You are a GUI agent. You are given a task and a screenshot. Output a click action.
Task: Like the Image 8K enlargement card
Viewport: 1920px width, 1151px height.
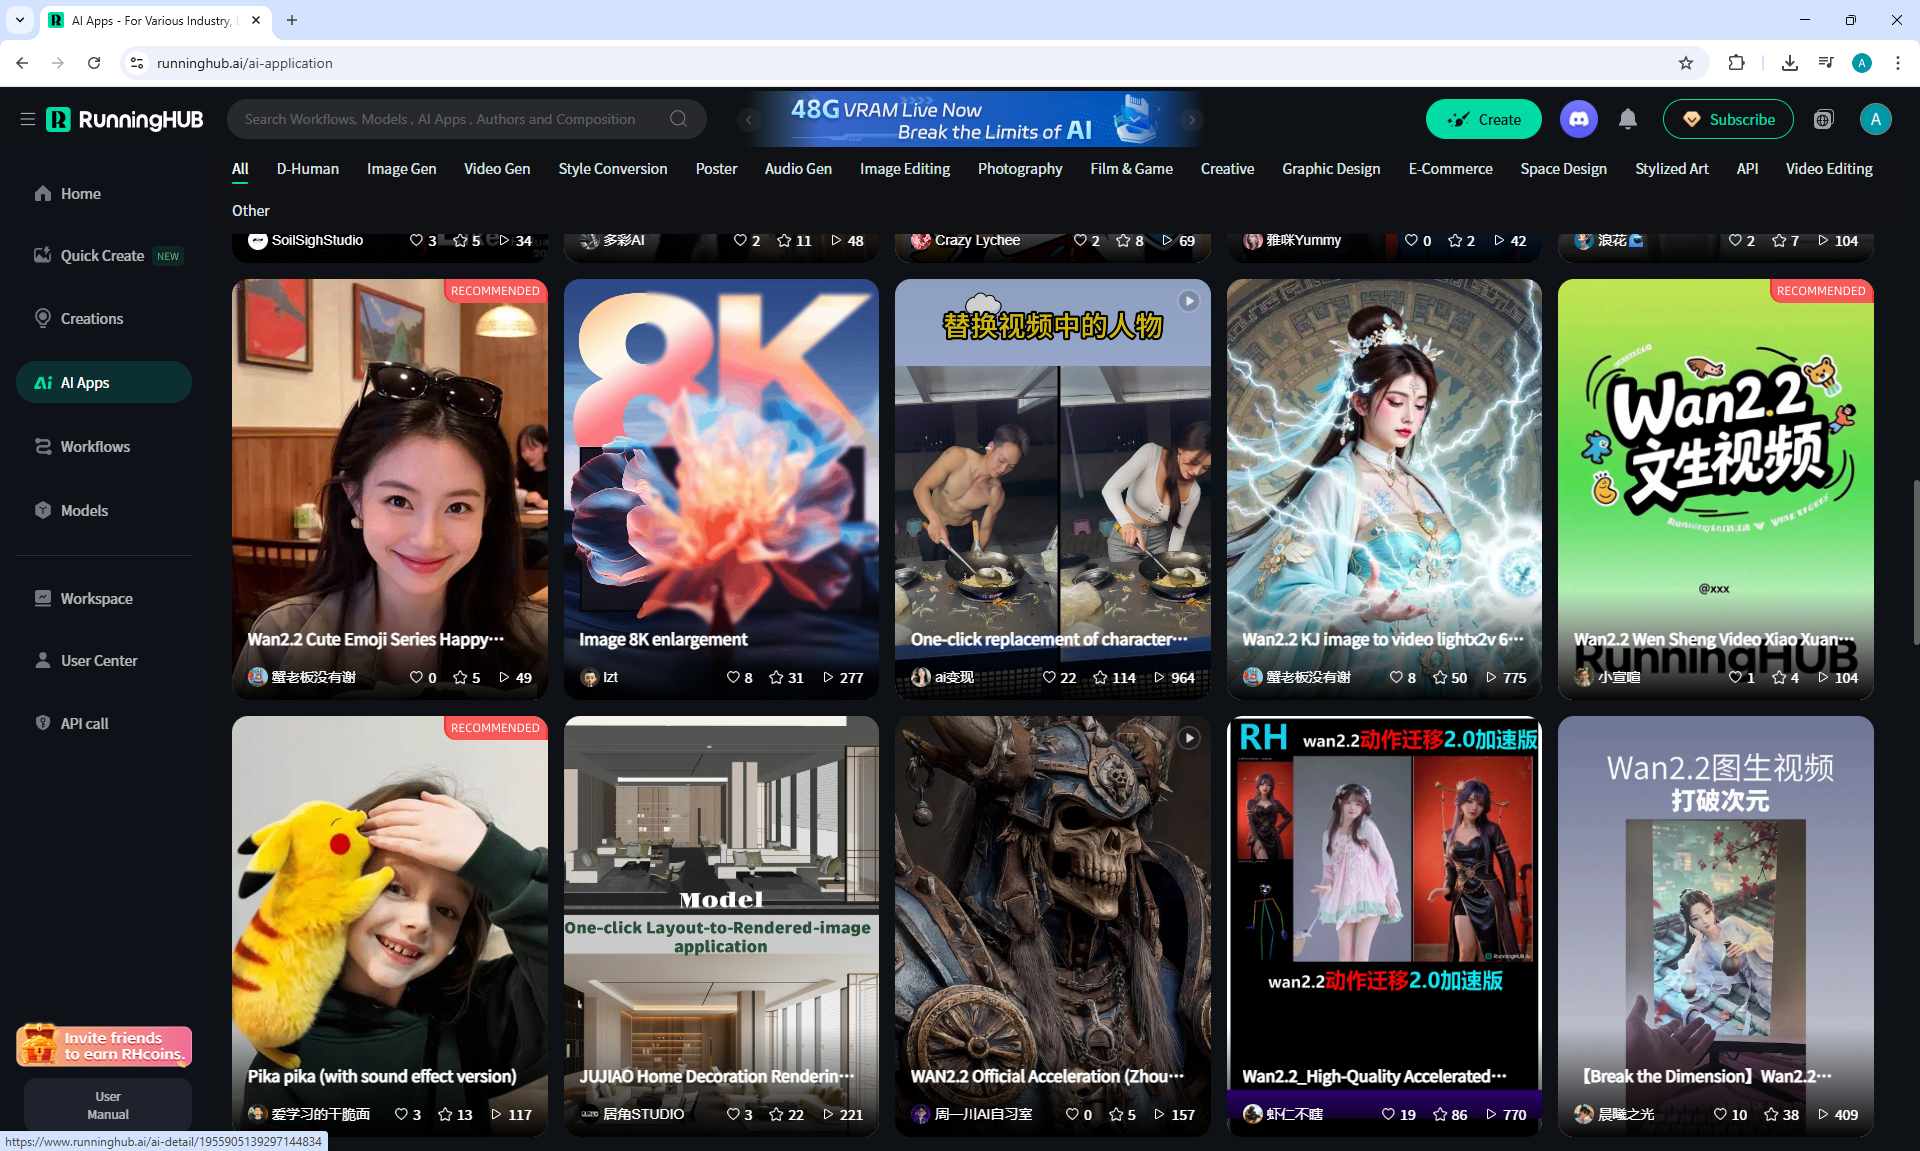[733, 677]
